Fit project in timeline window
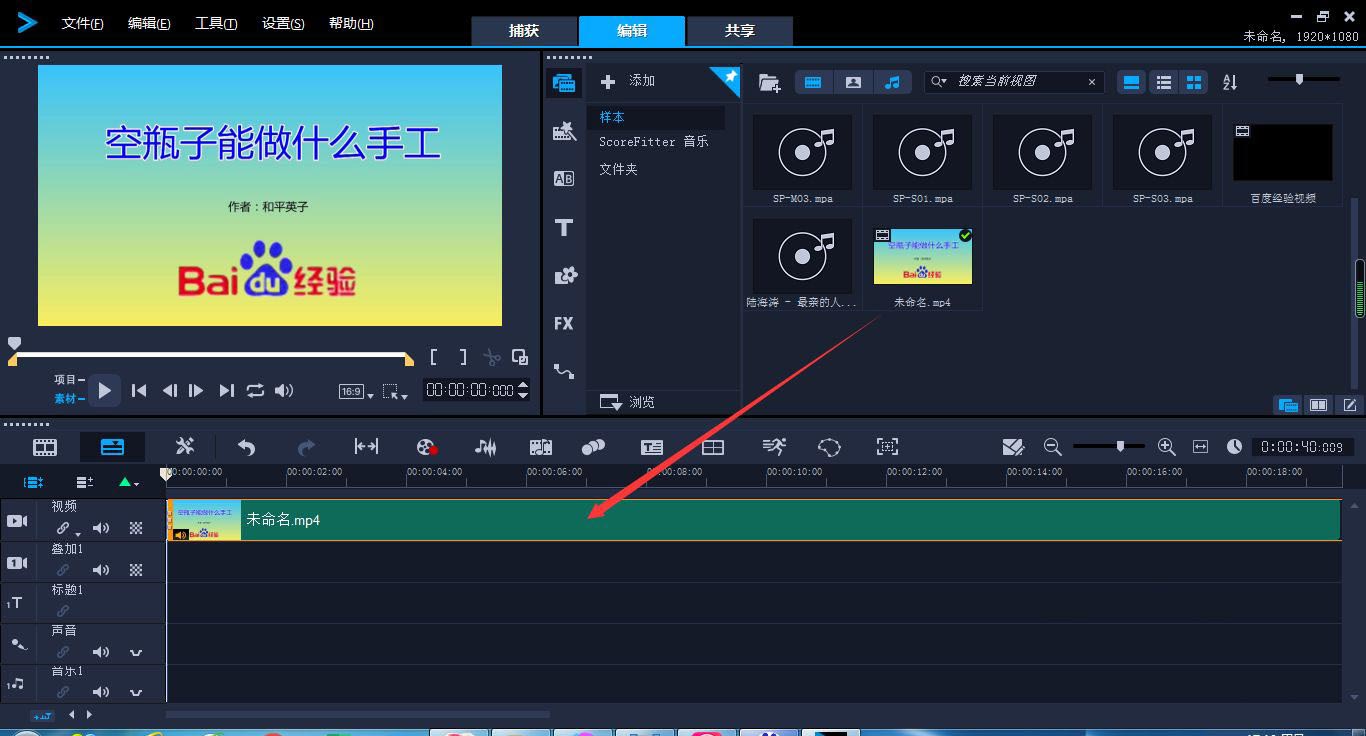Screen dimensions: 1366x736 [1201, 447]
